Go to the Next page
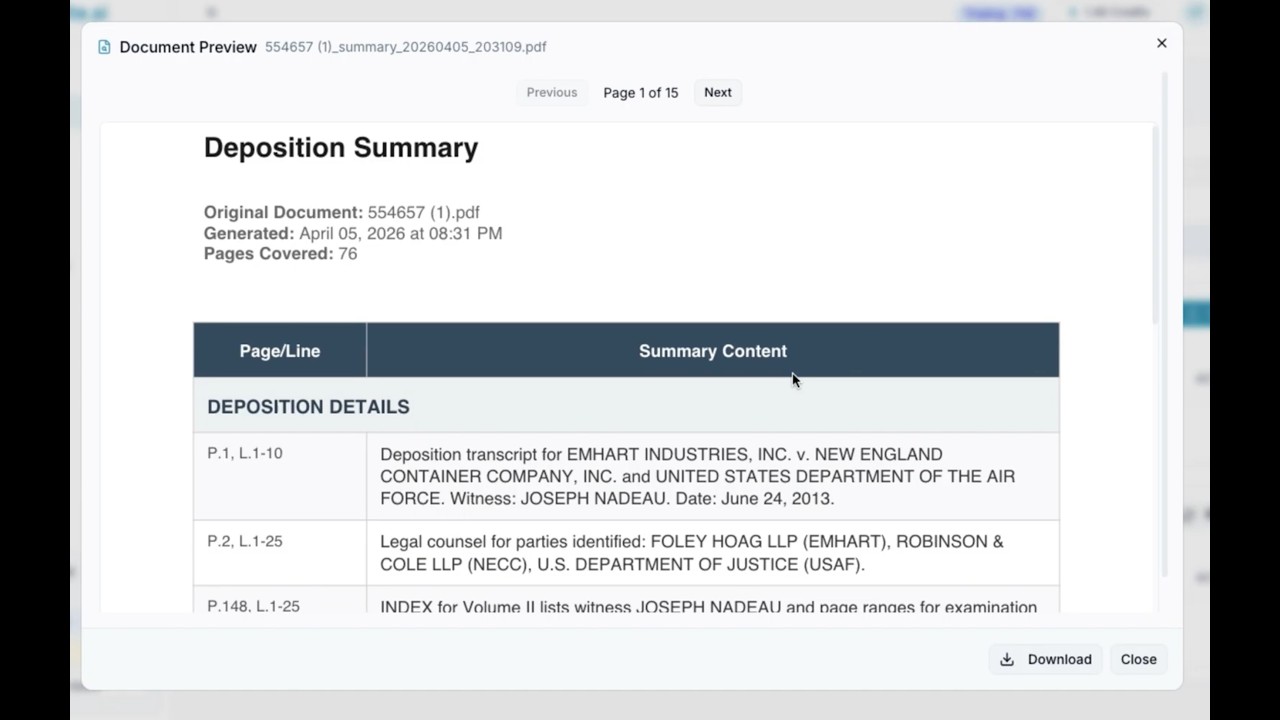Screen dimensions: 1280x720 tap(718, 92)
